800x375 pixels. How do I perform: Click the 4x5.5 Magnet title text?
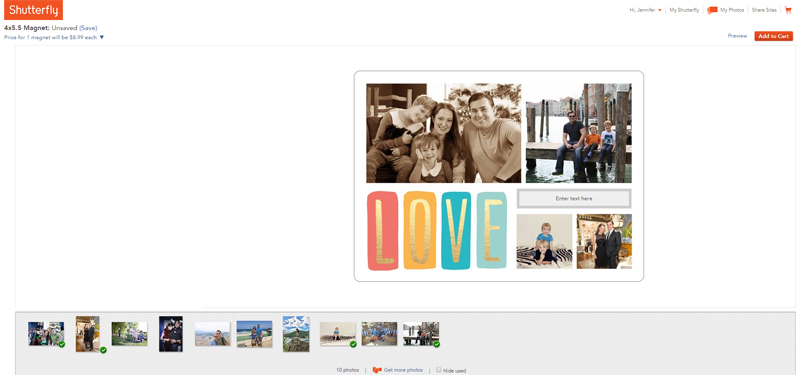pos(27,28)
